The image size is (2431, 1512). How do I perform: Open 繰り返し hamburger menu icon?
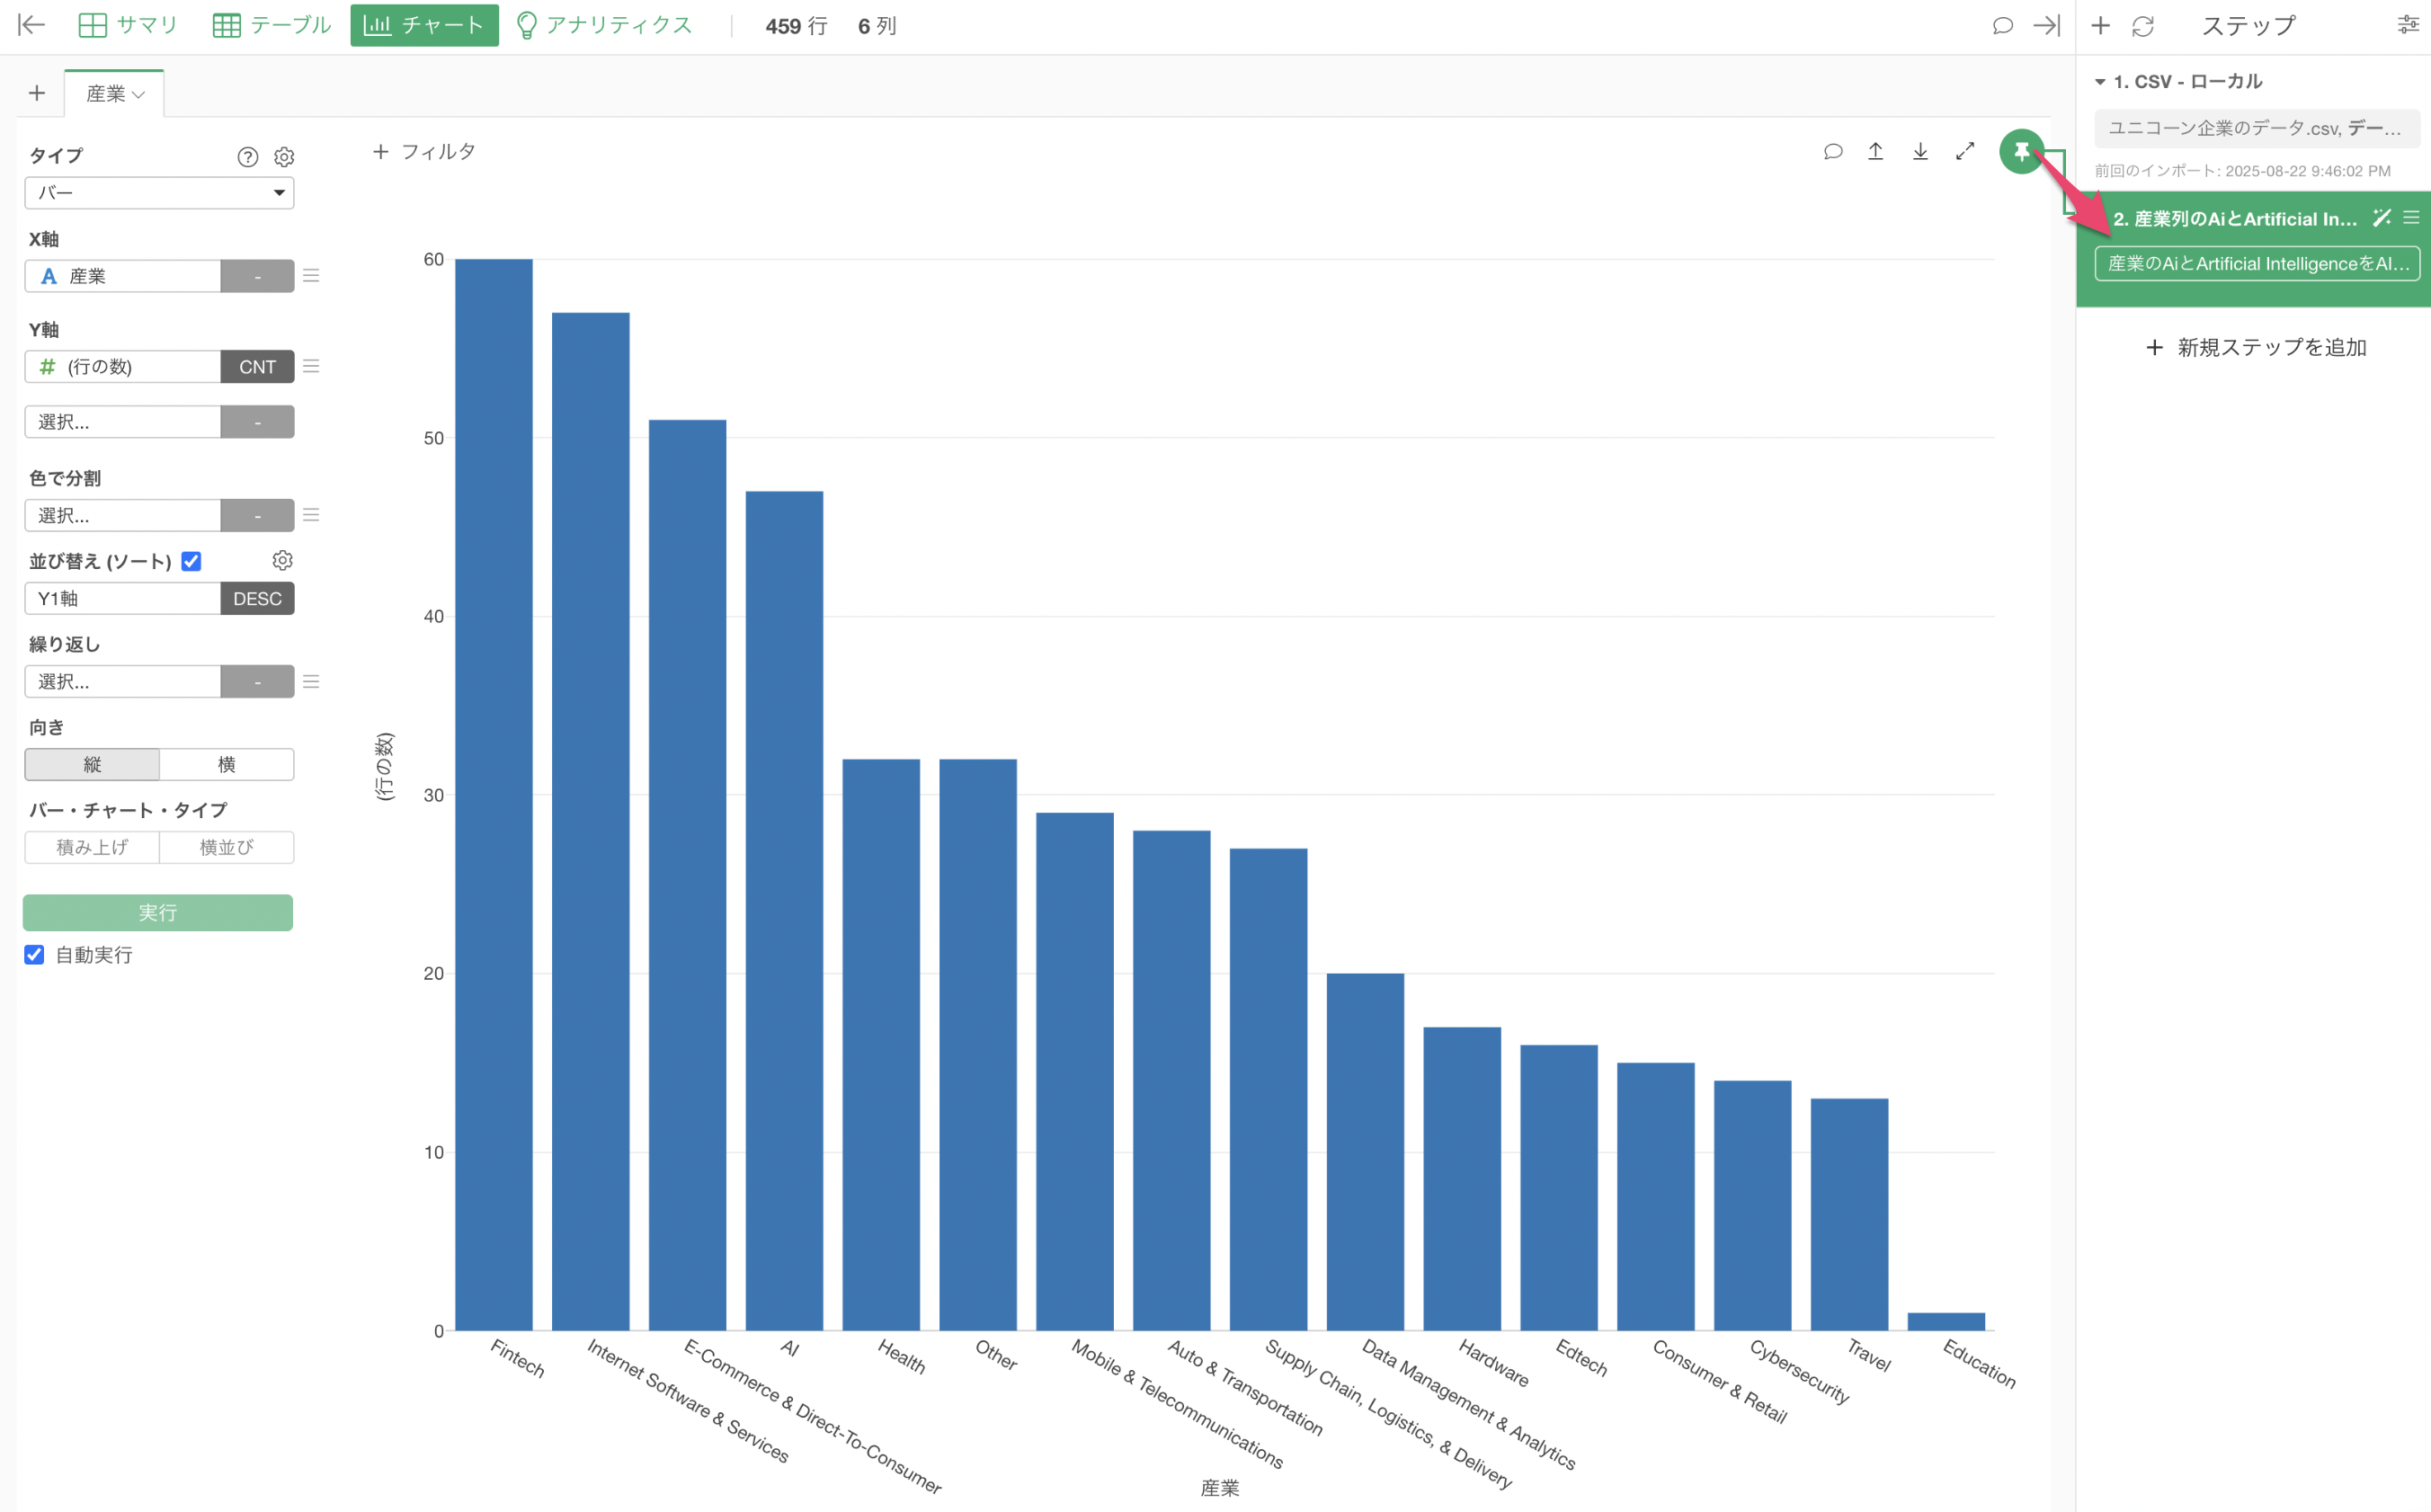[311, 681]
